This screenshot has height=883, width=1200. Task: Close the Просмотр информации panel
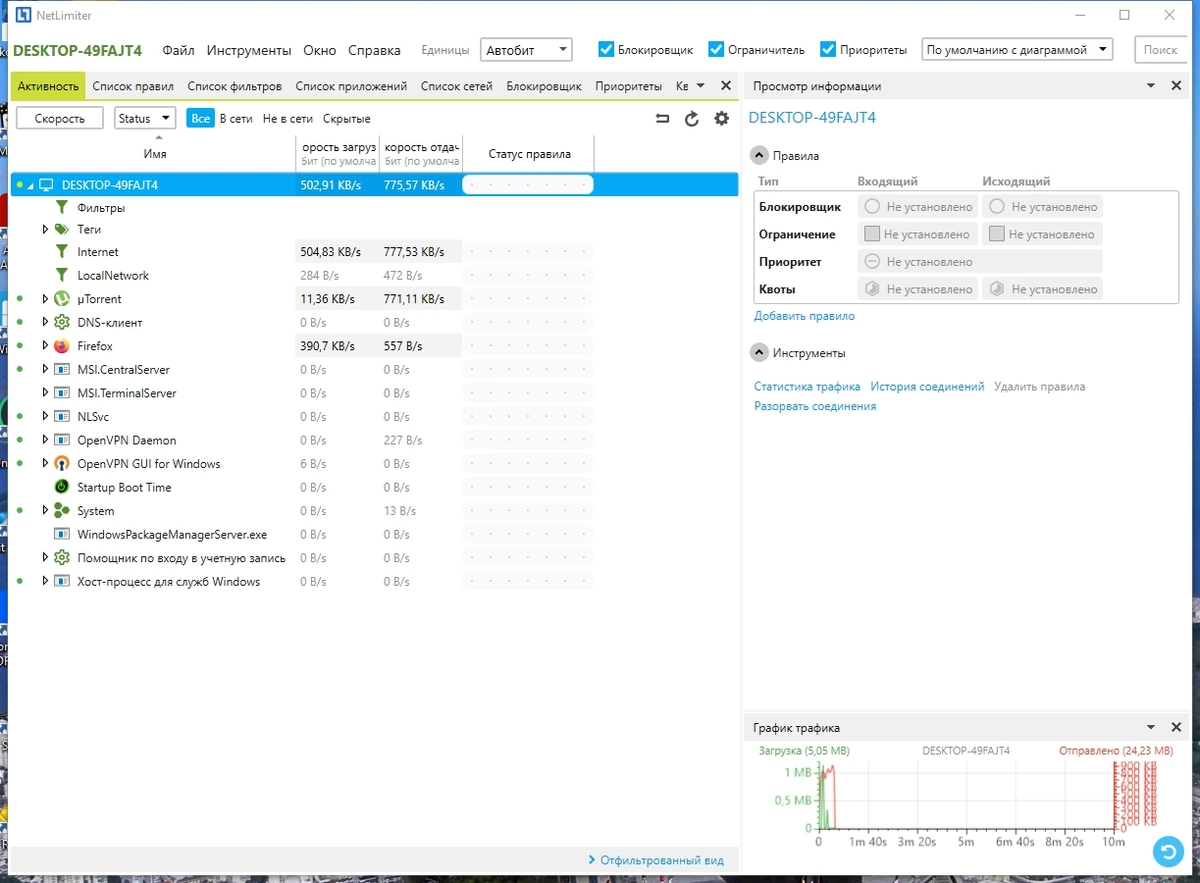[1176, 86]
